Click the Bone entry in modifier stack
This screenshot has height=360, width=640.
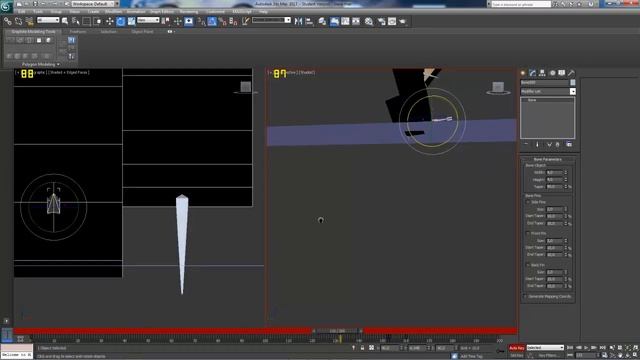[x=532, y=100]
